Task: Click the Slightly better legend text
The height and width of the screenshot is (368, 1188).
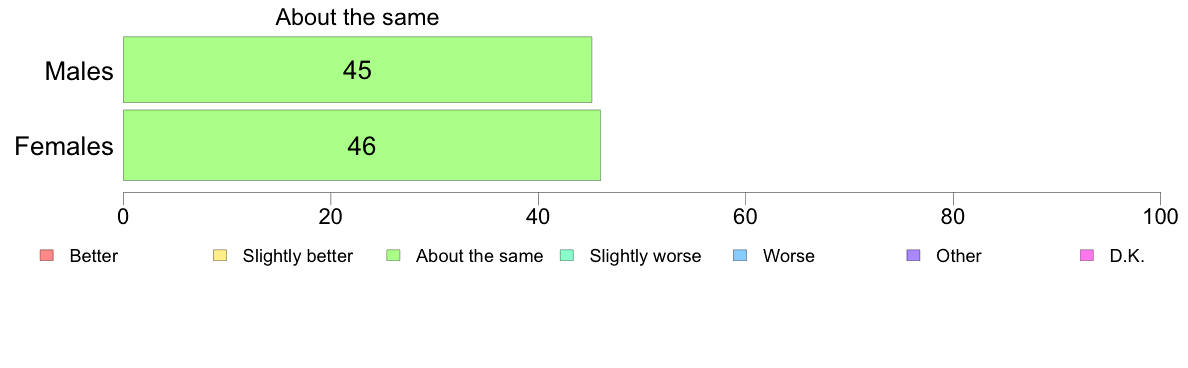Action: 298,256
